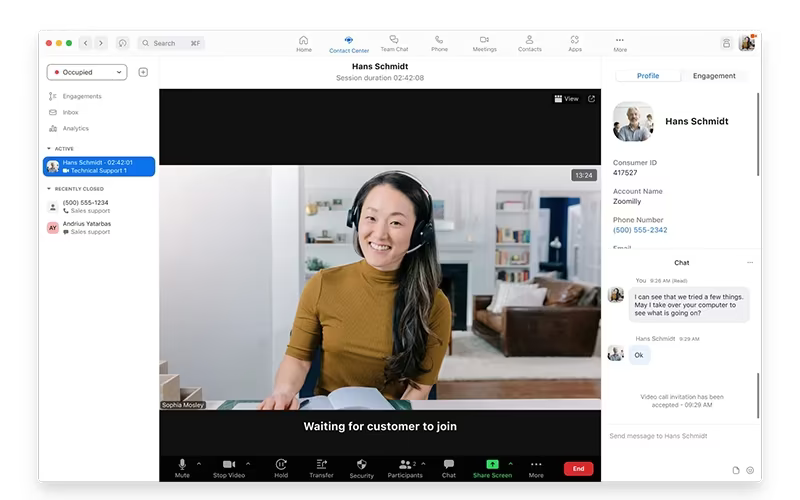The width and height of the screenshot is (800, 500).
Task: Open the emoji picker in chat
Action: pyautogui.click(x=750, y=470)
